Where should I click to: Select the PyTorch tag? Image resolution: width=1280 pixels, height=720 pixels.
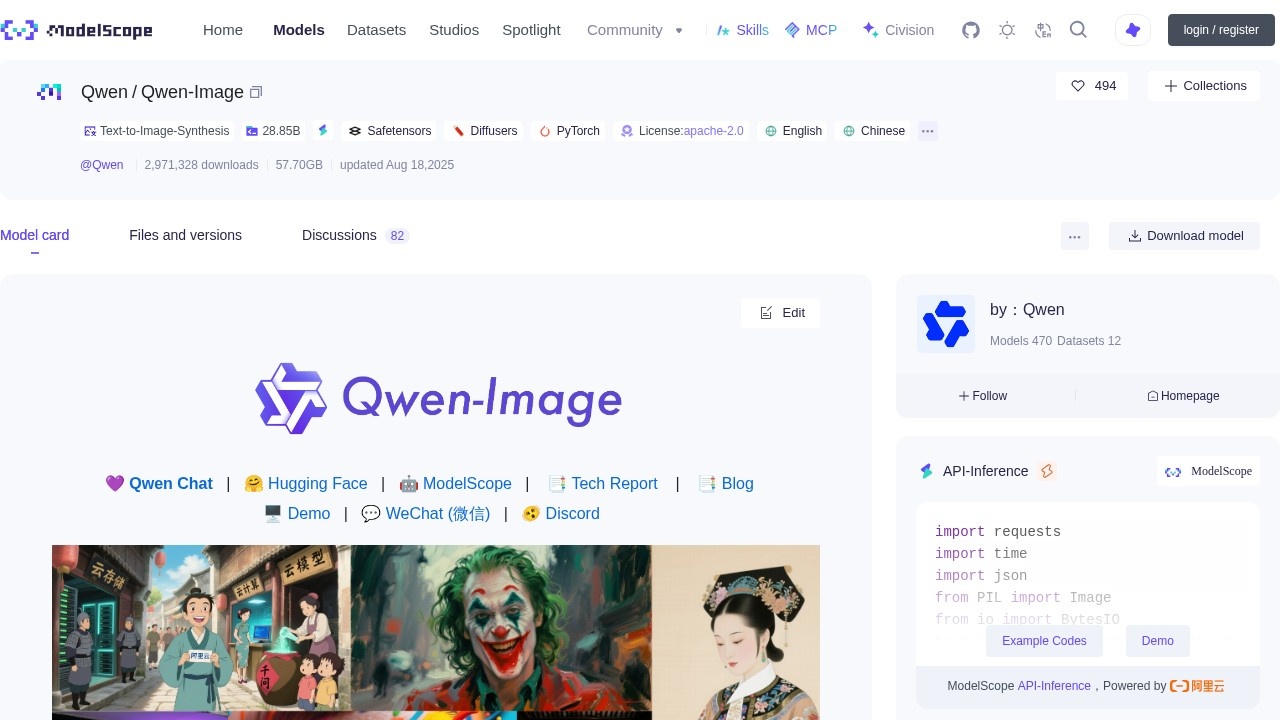tap(569, 131)
